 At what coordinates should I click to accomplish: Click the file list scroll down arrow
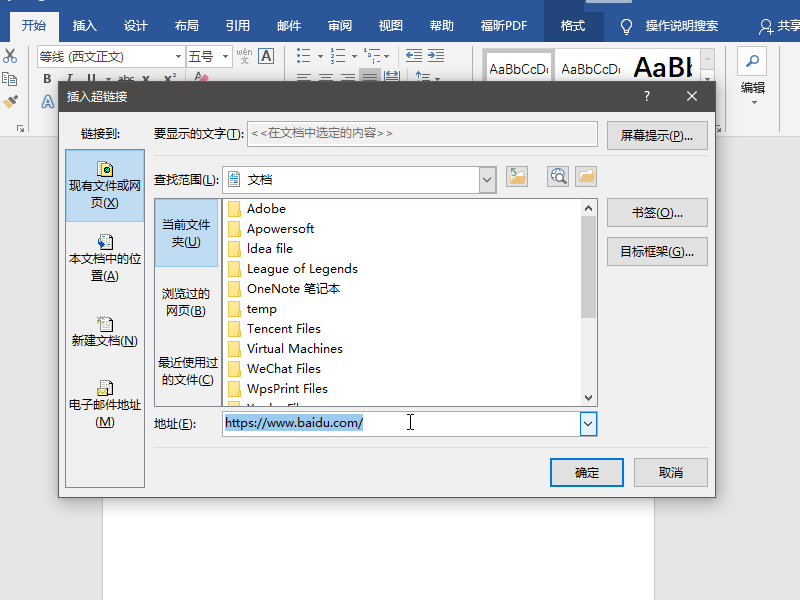tap(588, 398)
